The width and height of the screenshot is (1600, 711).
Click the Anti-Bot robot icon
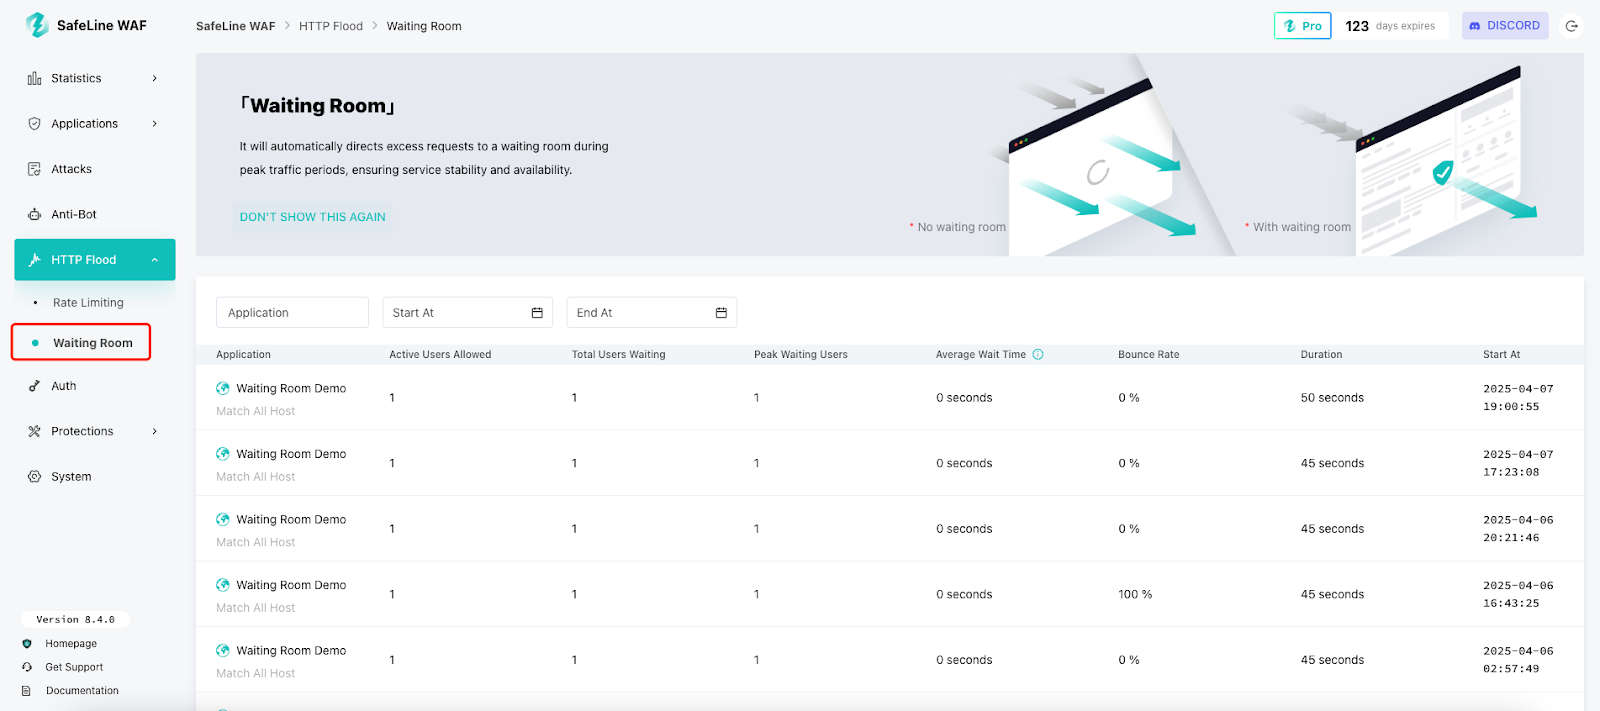(34, 214)
